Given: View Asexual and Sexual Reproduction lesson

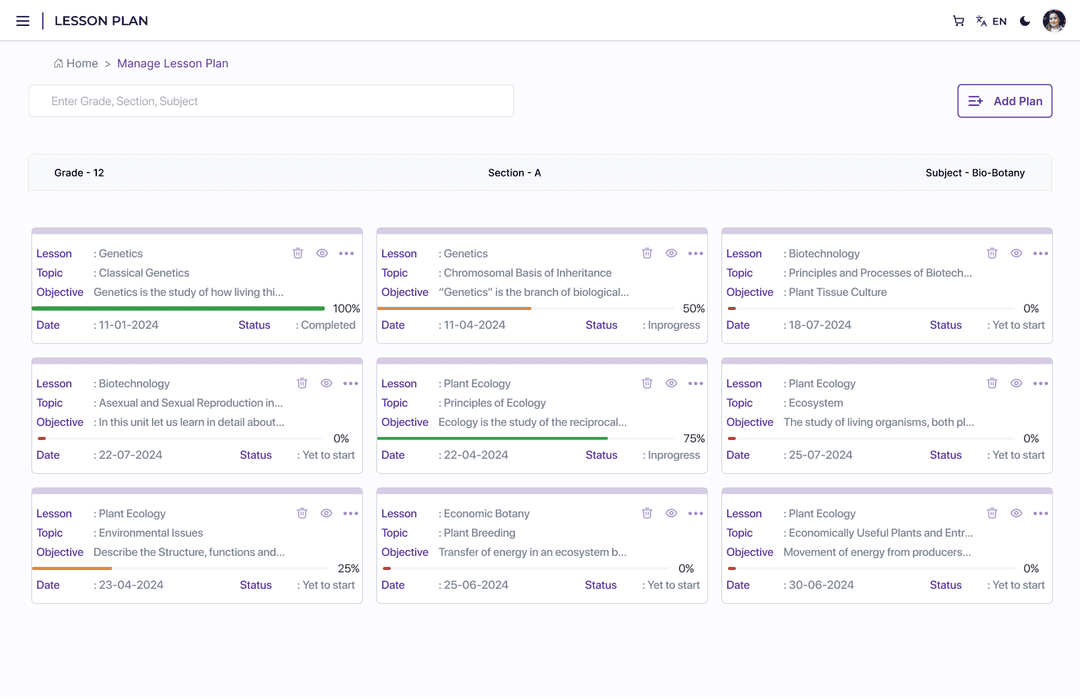Looking at the screenshot, I should 326,384.
